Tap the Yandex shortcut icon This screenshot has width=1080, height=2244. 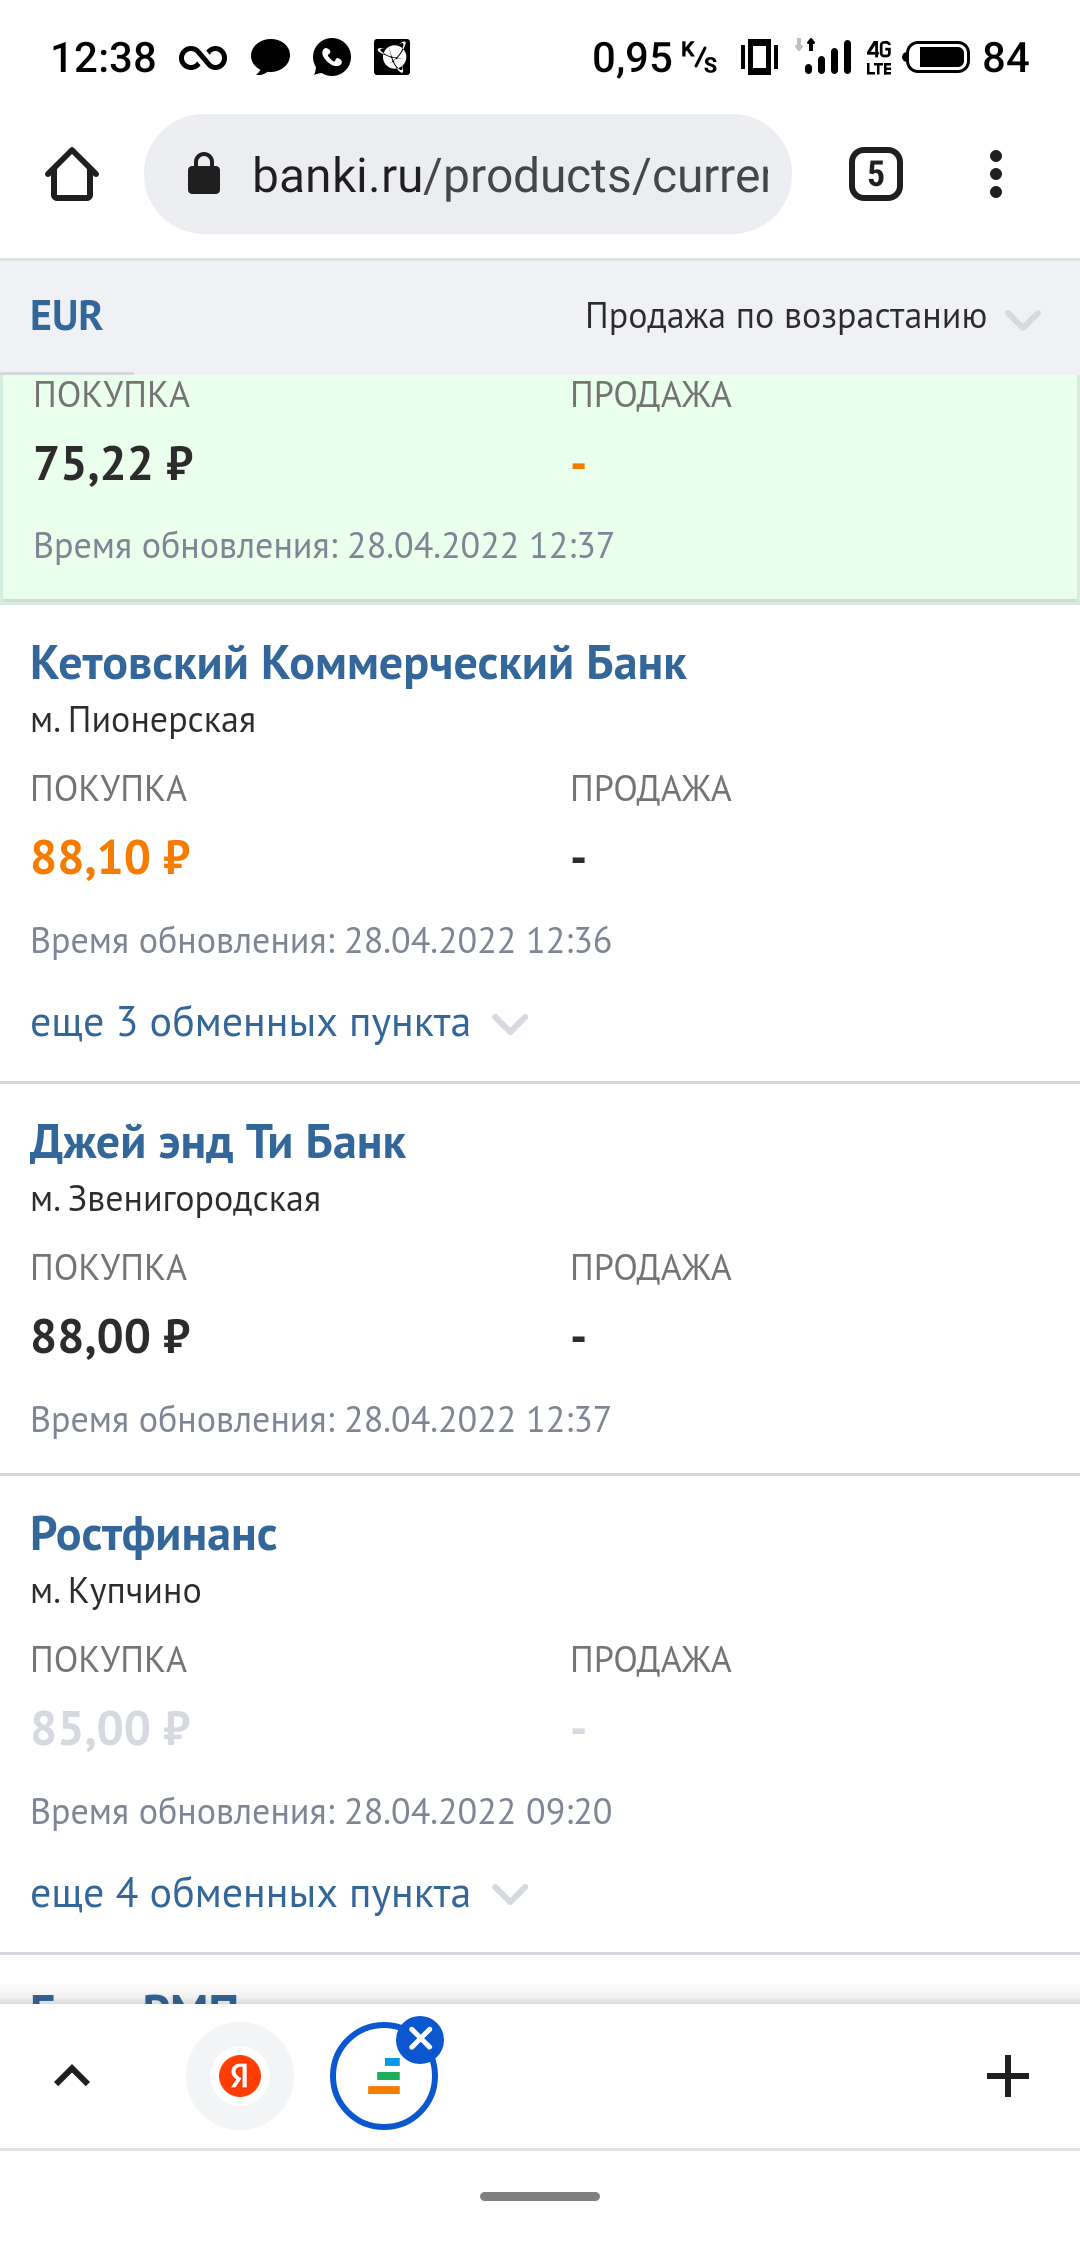pyautogui.click(x=240, y=2076)
